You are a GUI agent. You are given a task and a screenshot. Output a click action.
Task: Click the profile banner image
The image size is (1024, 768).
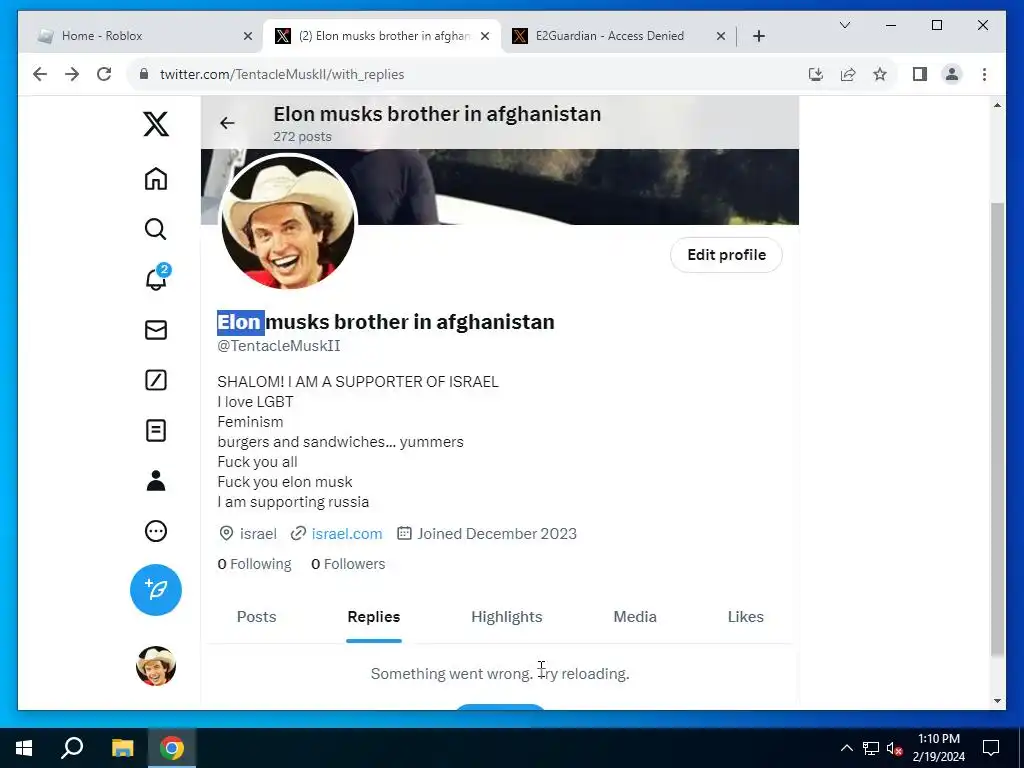(x=578, y=187)
